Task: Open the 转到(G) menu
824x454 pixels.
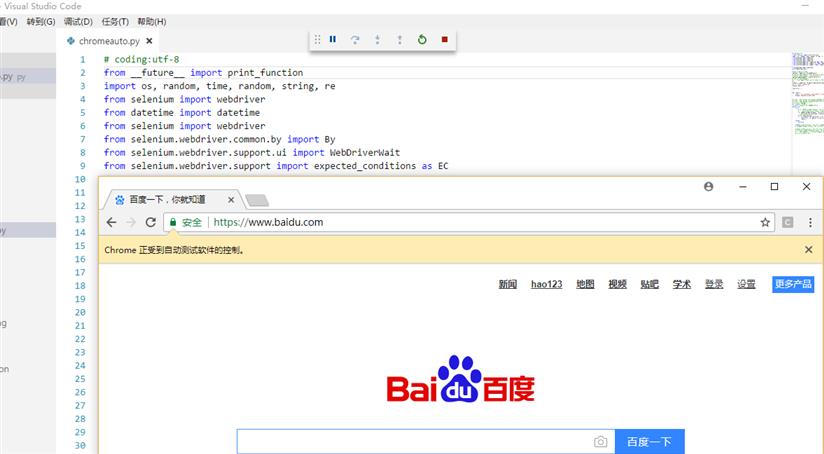Action: (x=41, y=22)
